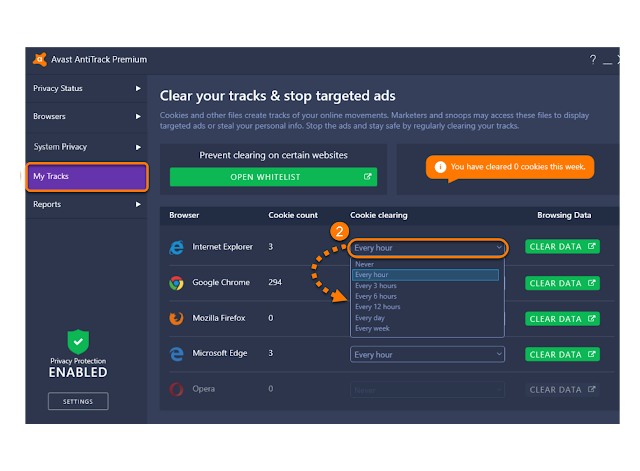Click the Clear your tracks heading
Screen dimensions: 640x471
pyautogui.click(x=278, y=96)
